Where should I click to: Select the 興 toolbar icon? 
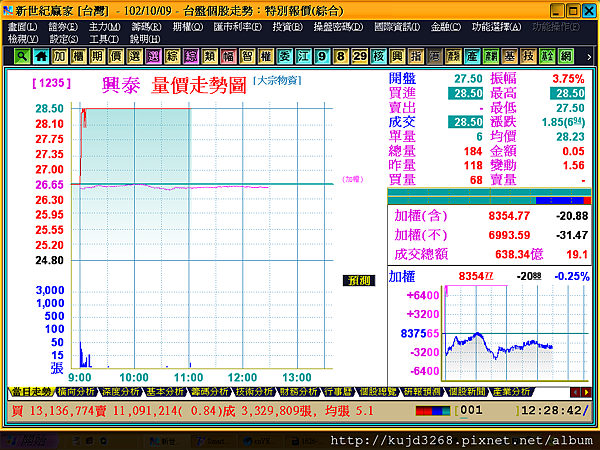click(397, 56)
